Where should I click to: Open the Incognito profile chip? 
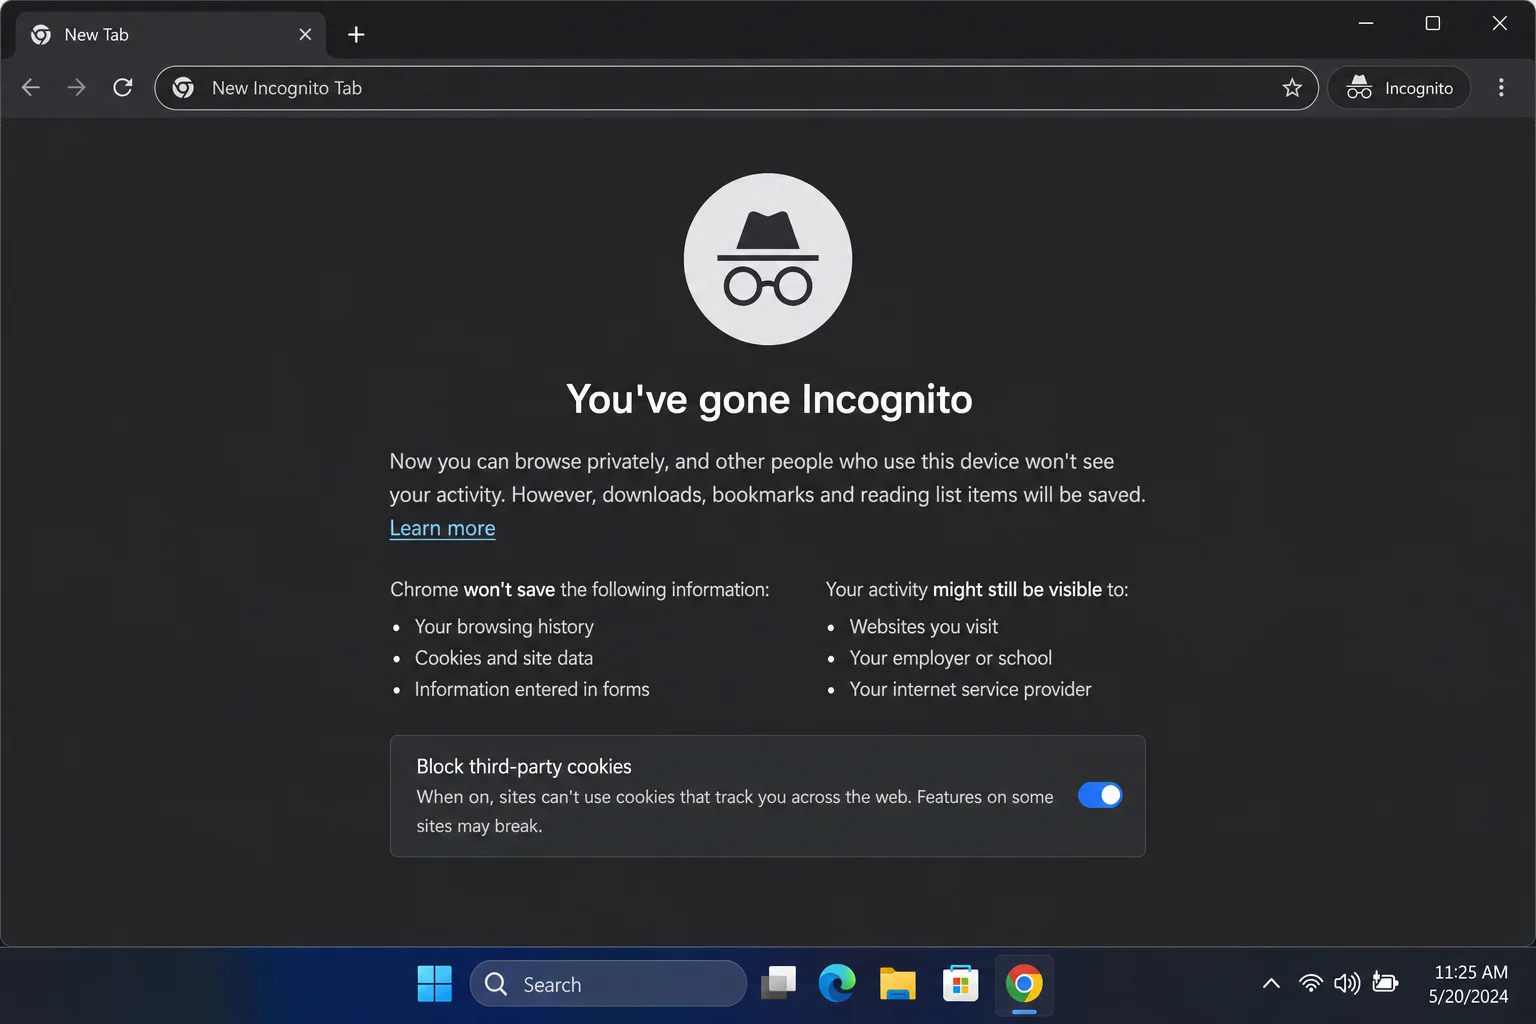click(1399, 88)
